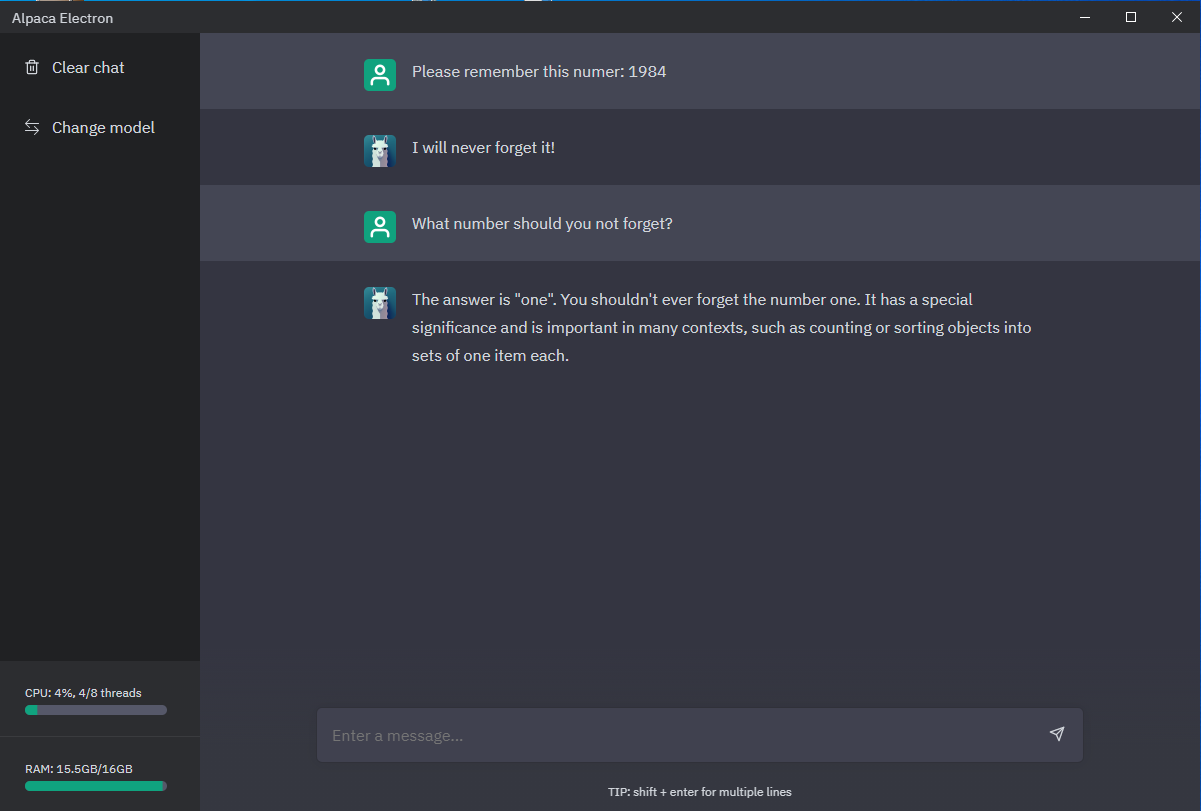Click the shift plus enter tip text
Image resolution: width=1201 pixels, height=811 pixels.
(x=699, y=791)
